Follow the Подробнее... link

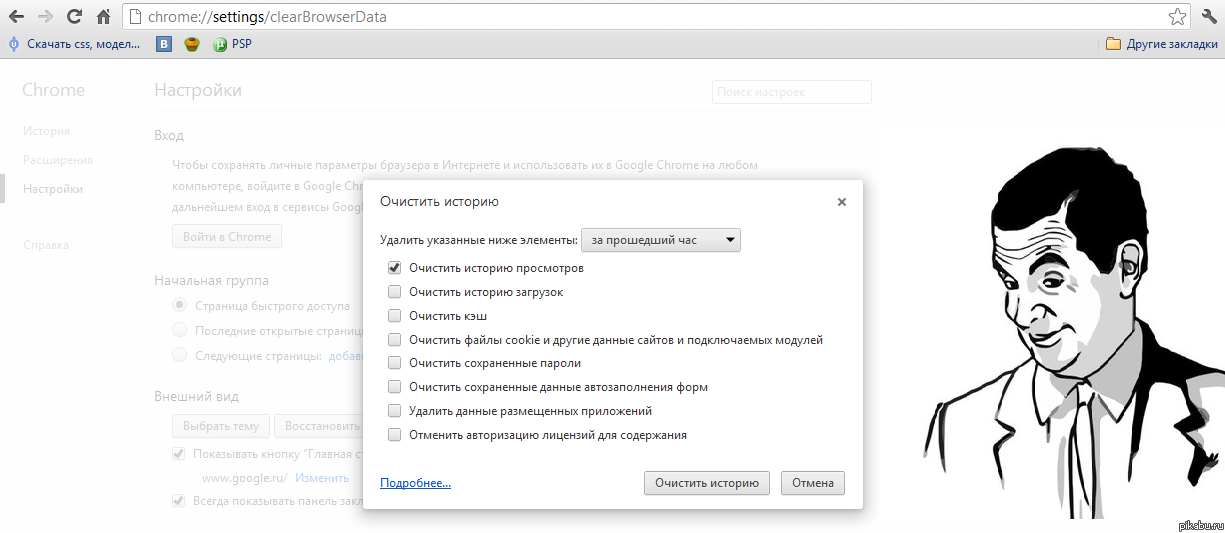click(x=415, y=483)
